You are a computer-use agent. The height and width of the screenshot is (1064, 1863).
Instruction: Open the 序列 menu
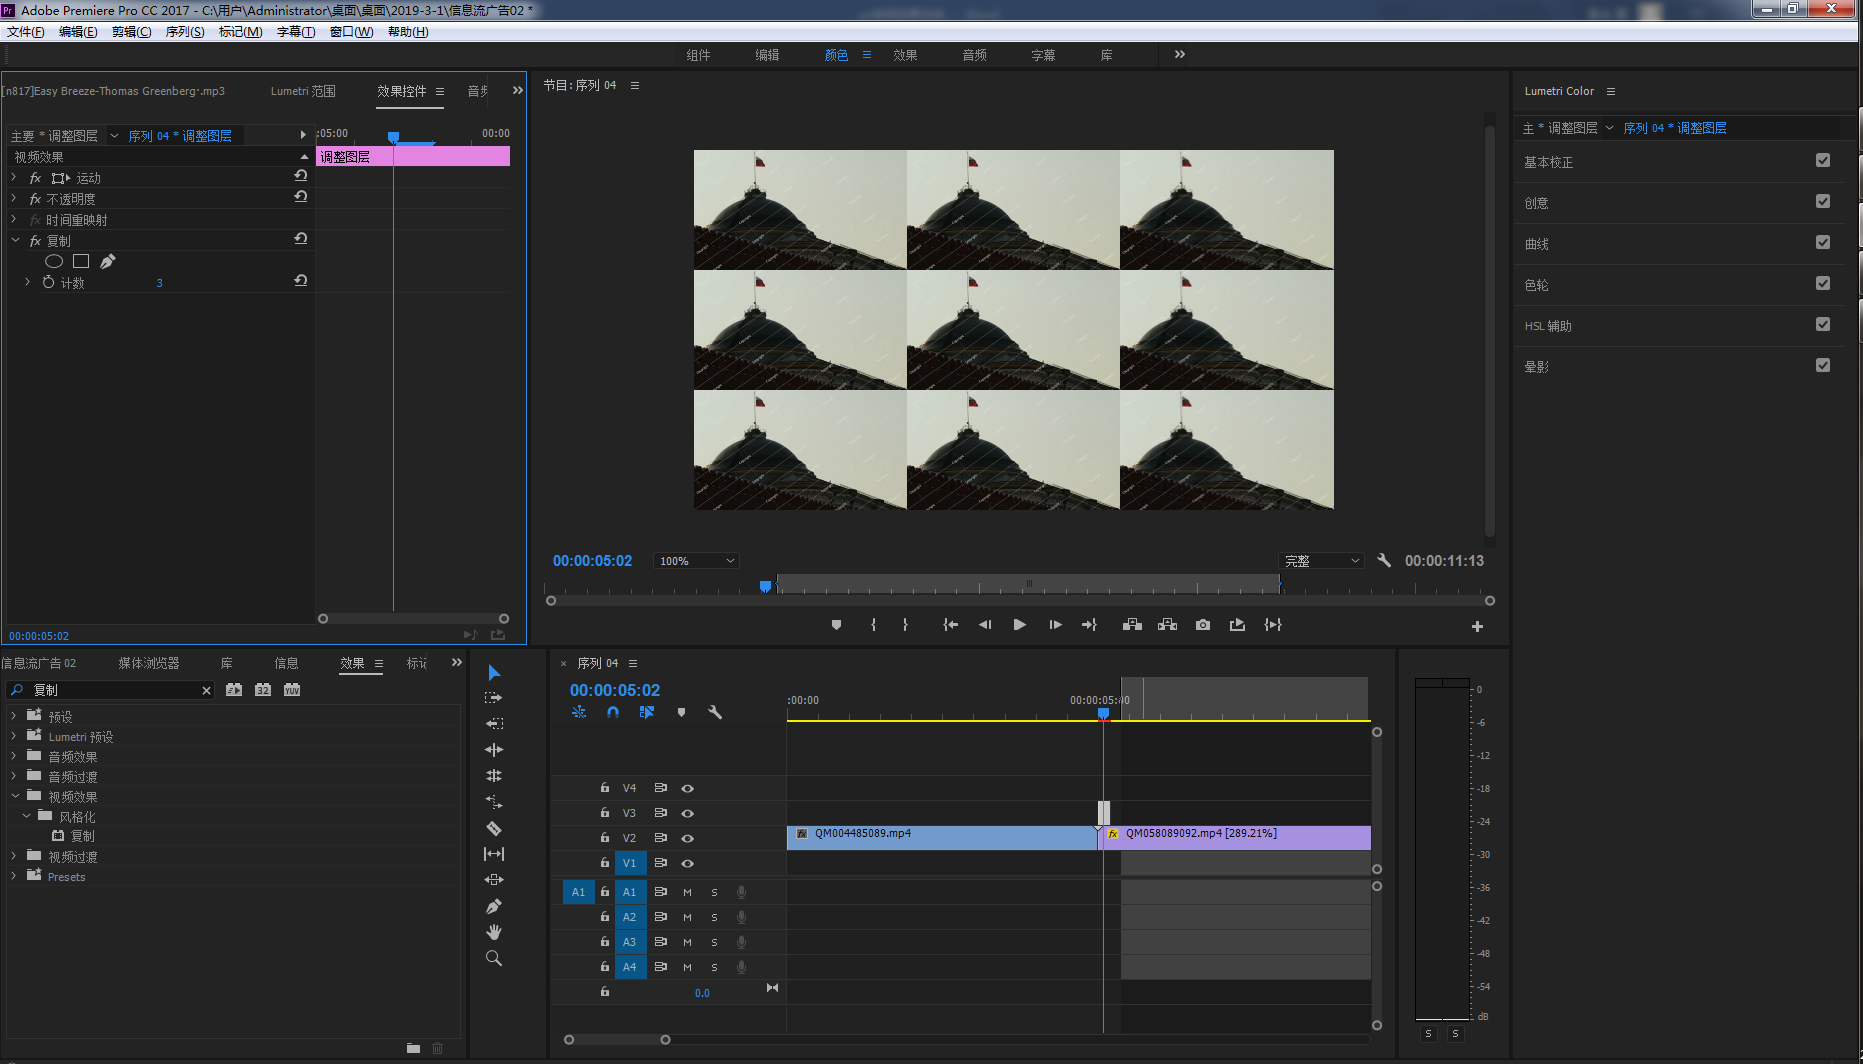(x=185, y=32)
